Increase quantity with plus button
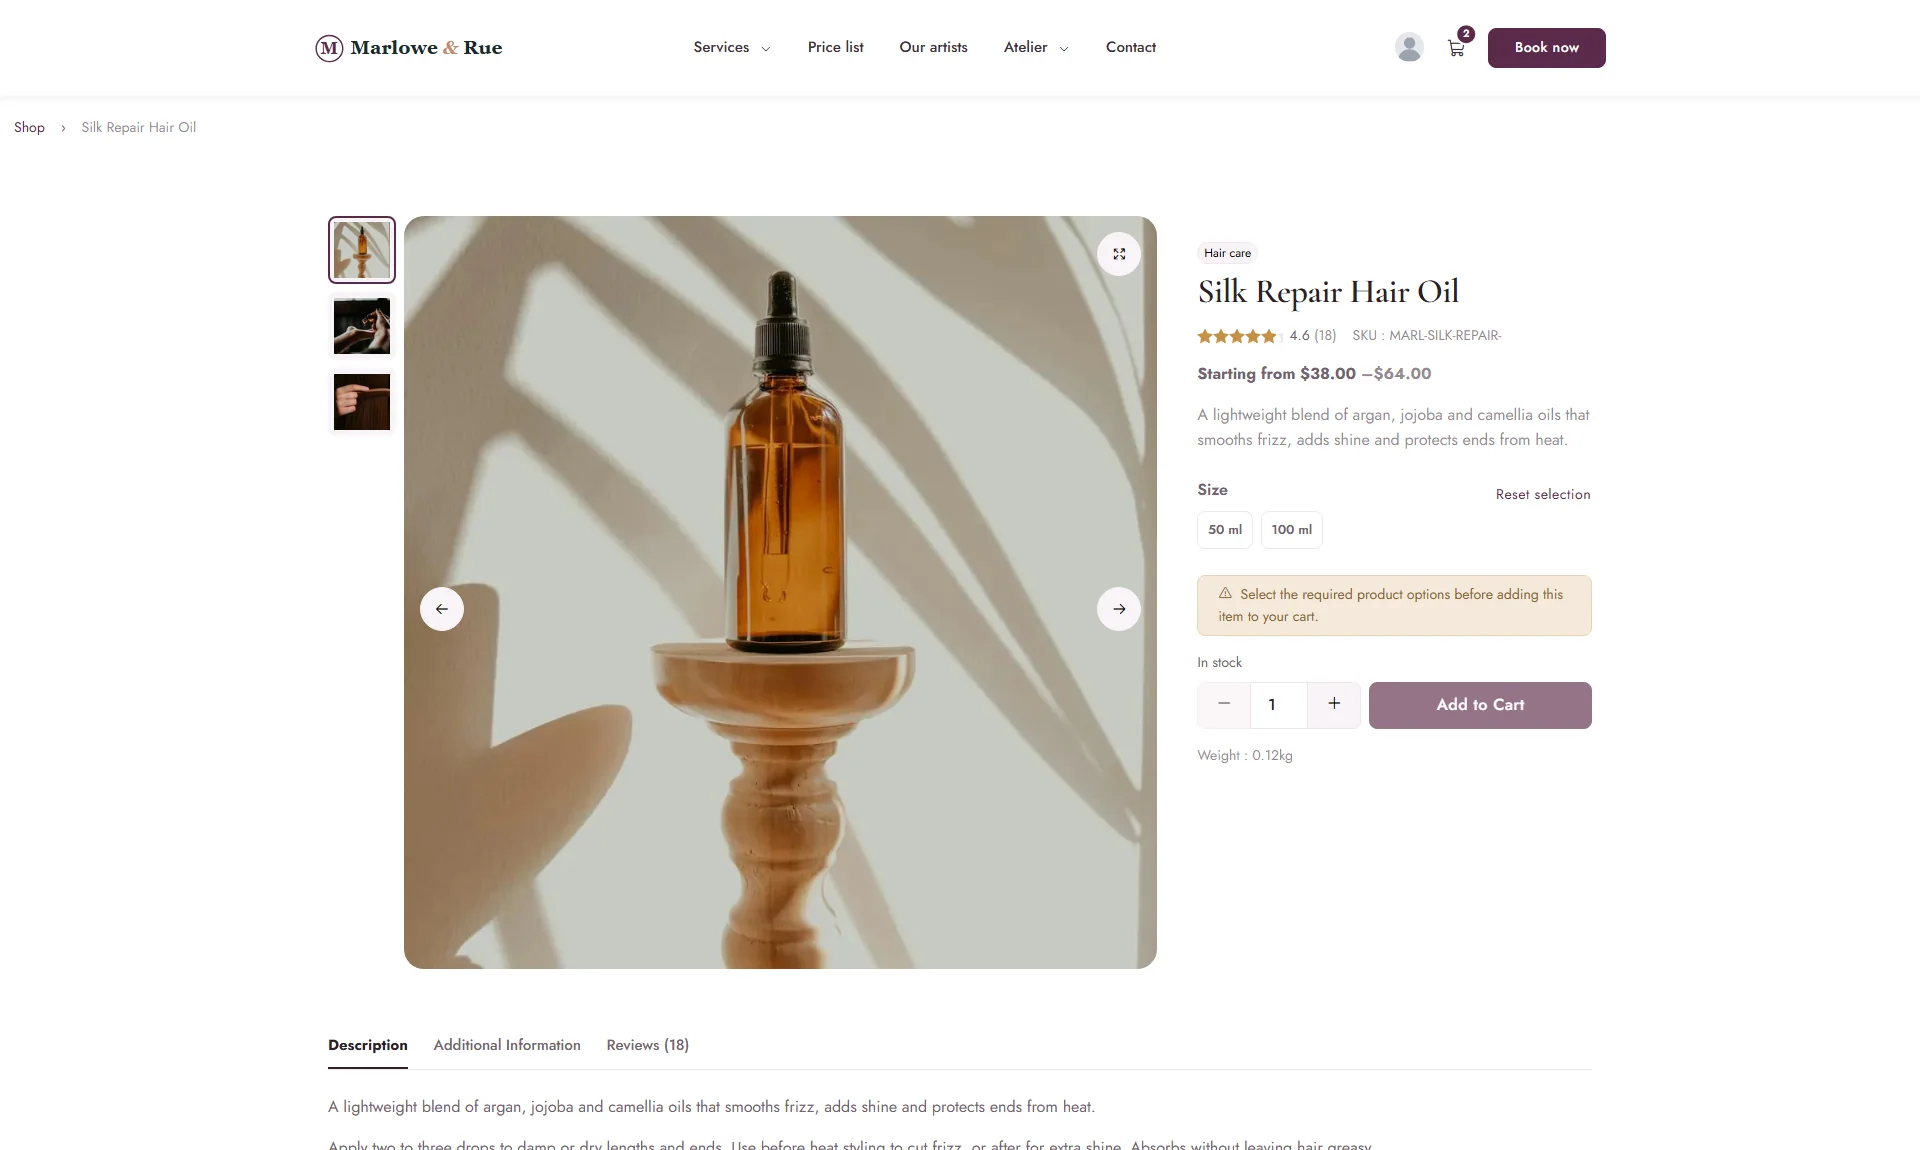The image size is (1920, 1150). tap(1334, 704)
